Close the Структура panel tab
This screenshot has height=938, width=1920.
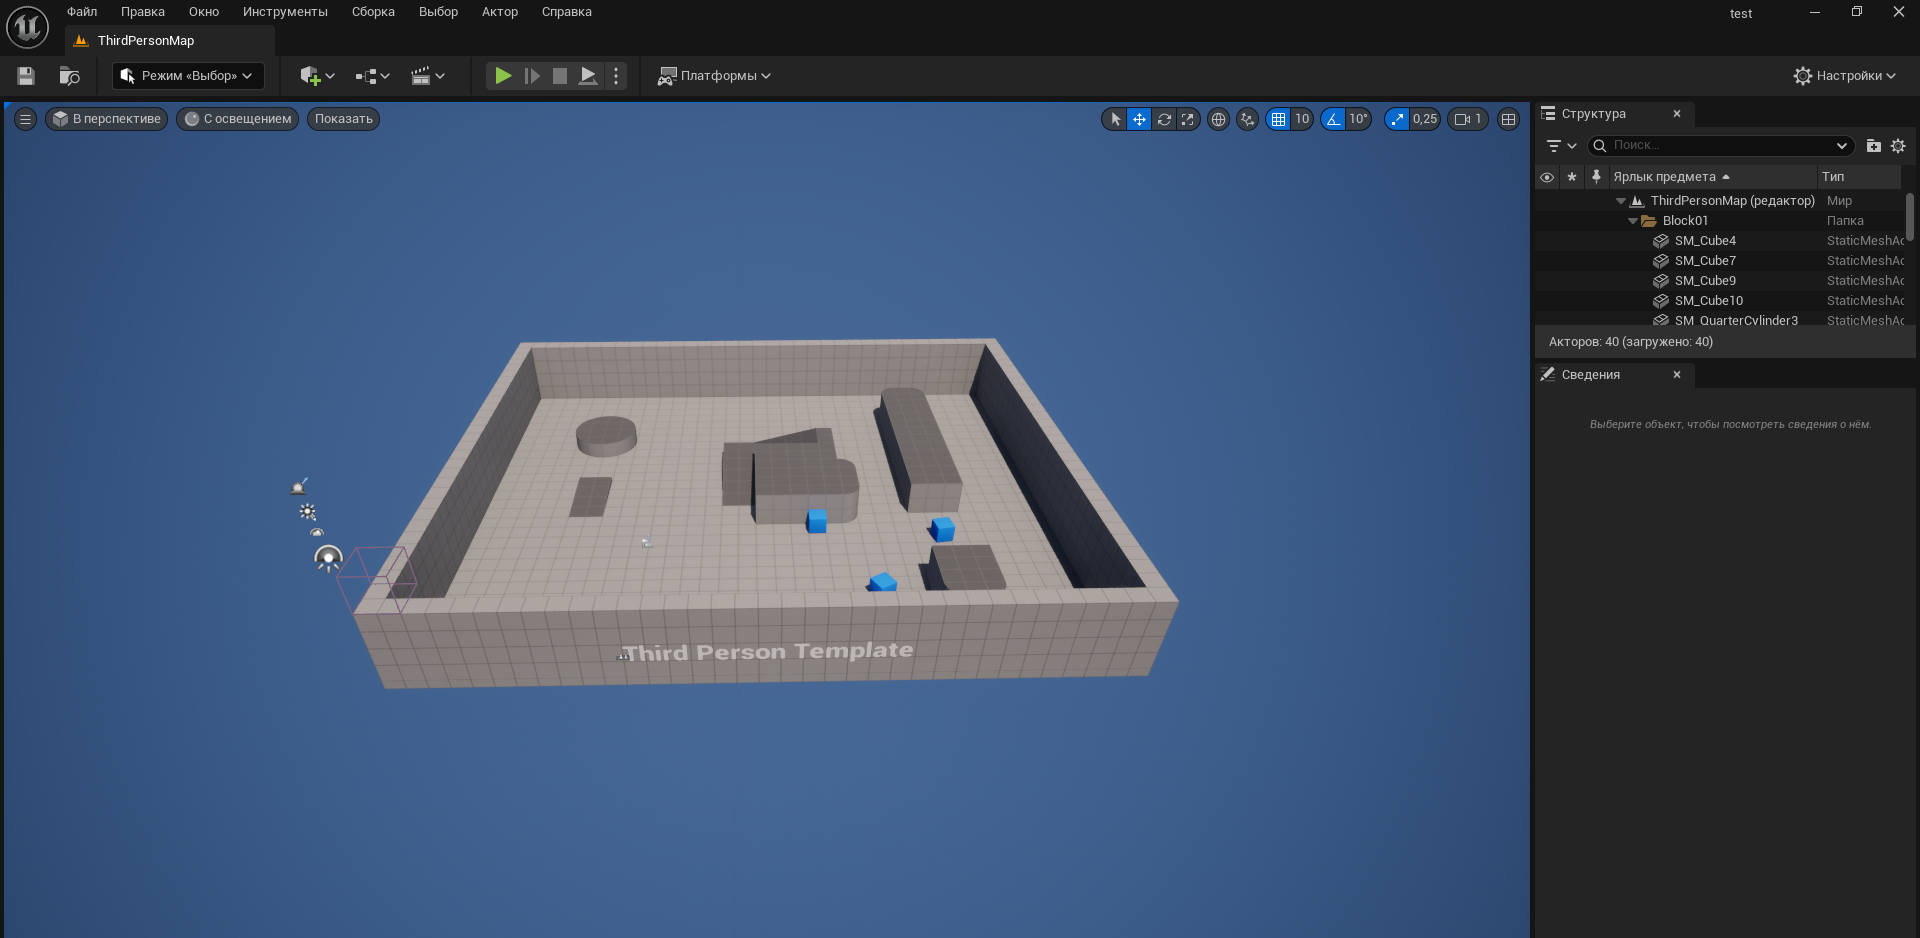1677,114
